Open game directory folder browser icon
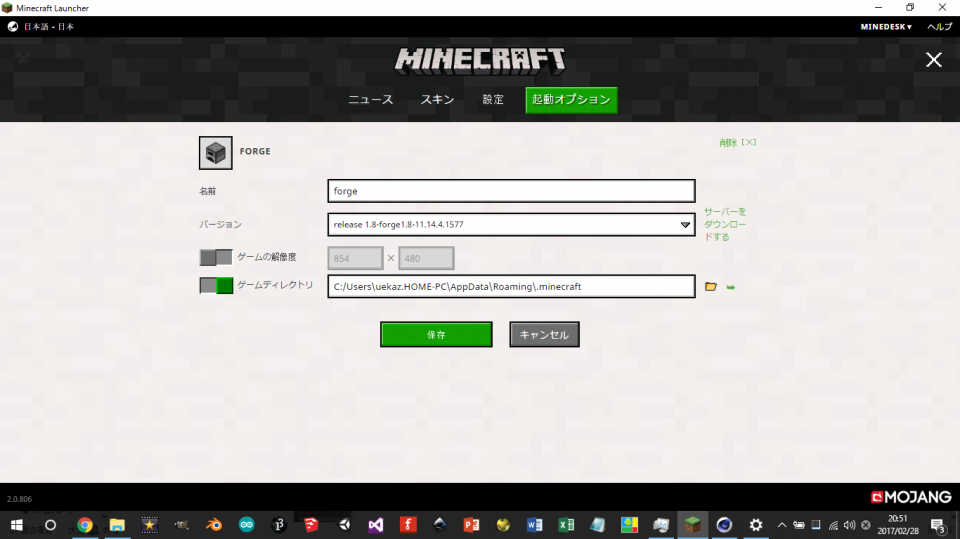The image size is (960, 539). 710,287
